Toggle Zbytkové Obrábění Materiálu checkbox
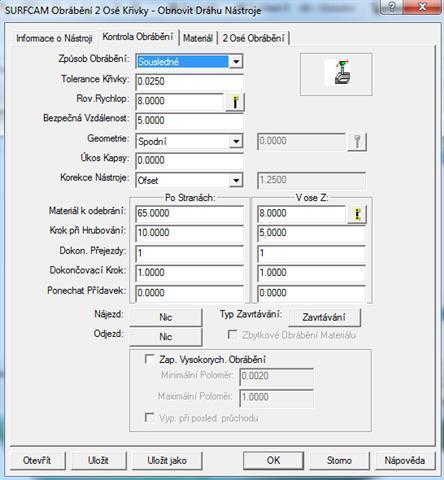This screenshot has height=480, width=444. tap(232, 334)
